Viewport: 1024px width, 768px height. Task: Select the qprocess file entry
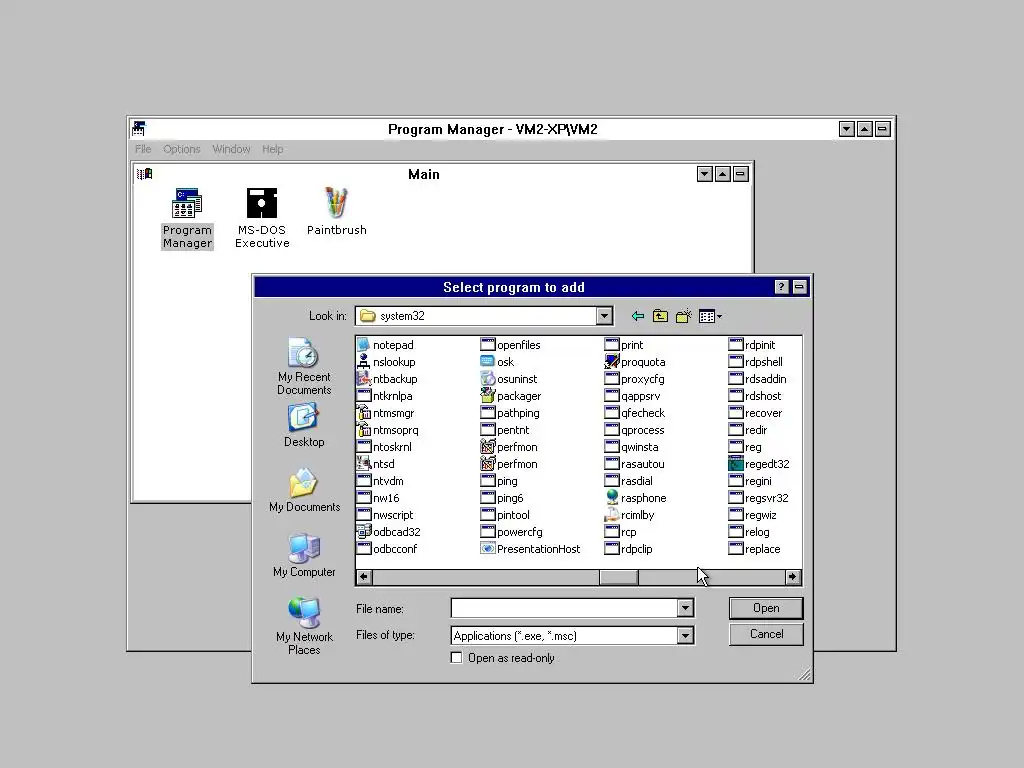(635, 430)
